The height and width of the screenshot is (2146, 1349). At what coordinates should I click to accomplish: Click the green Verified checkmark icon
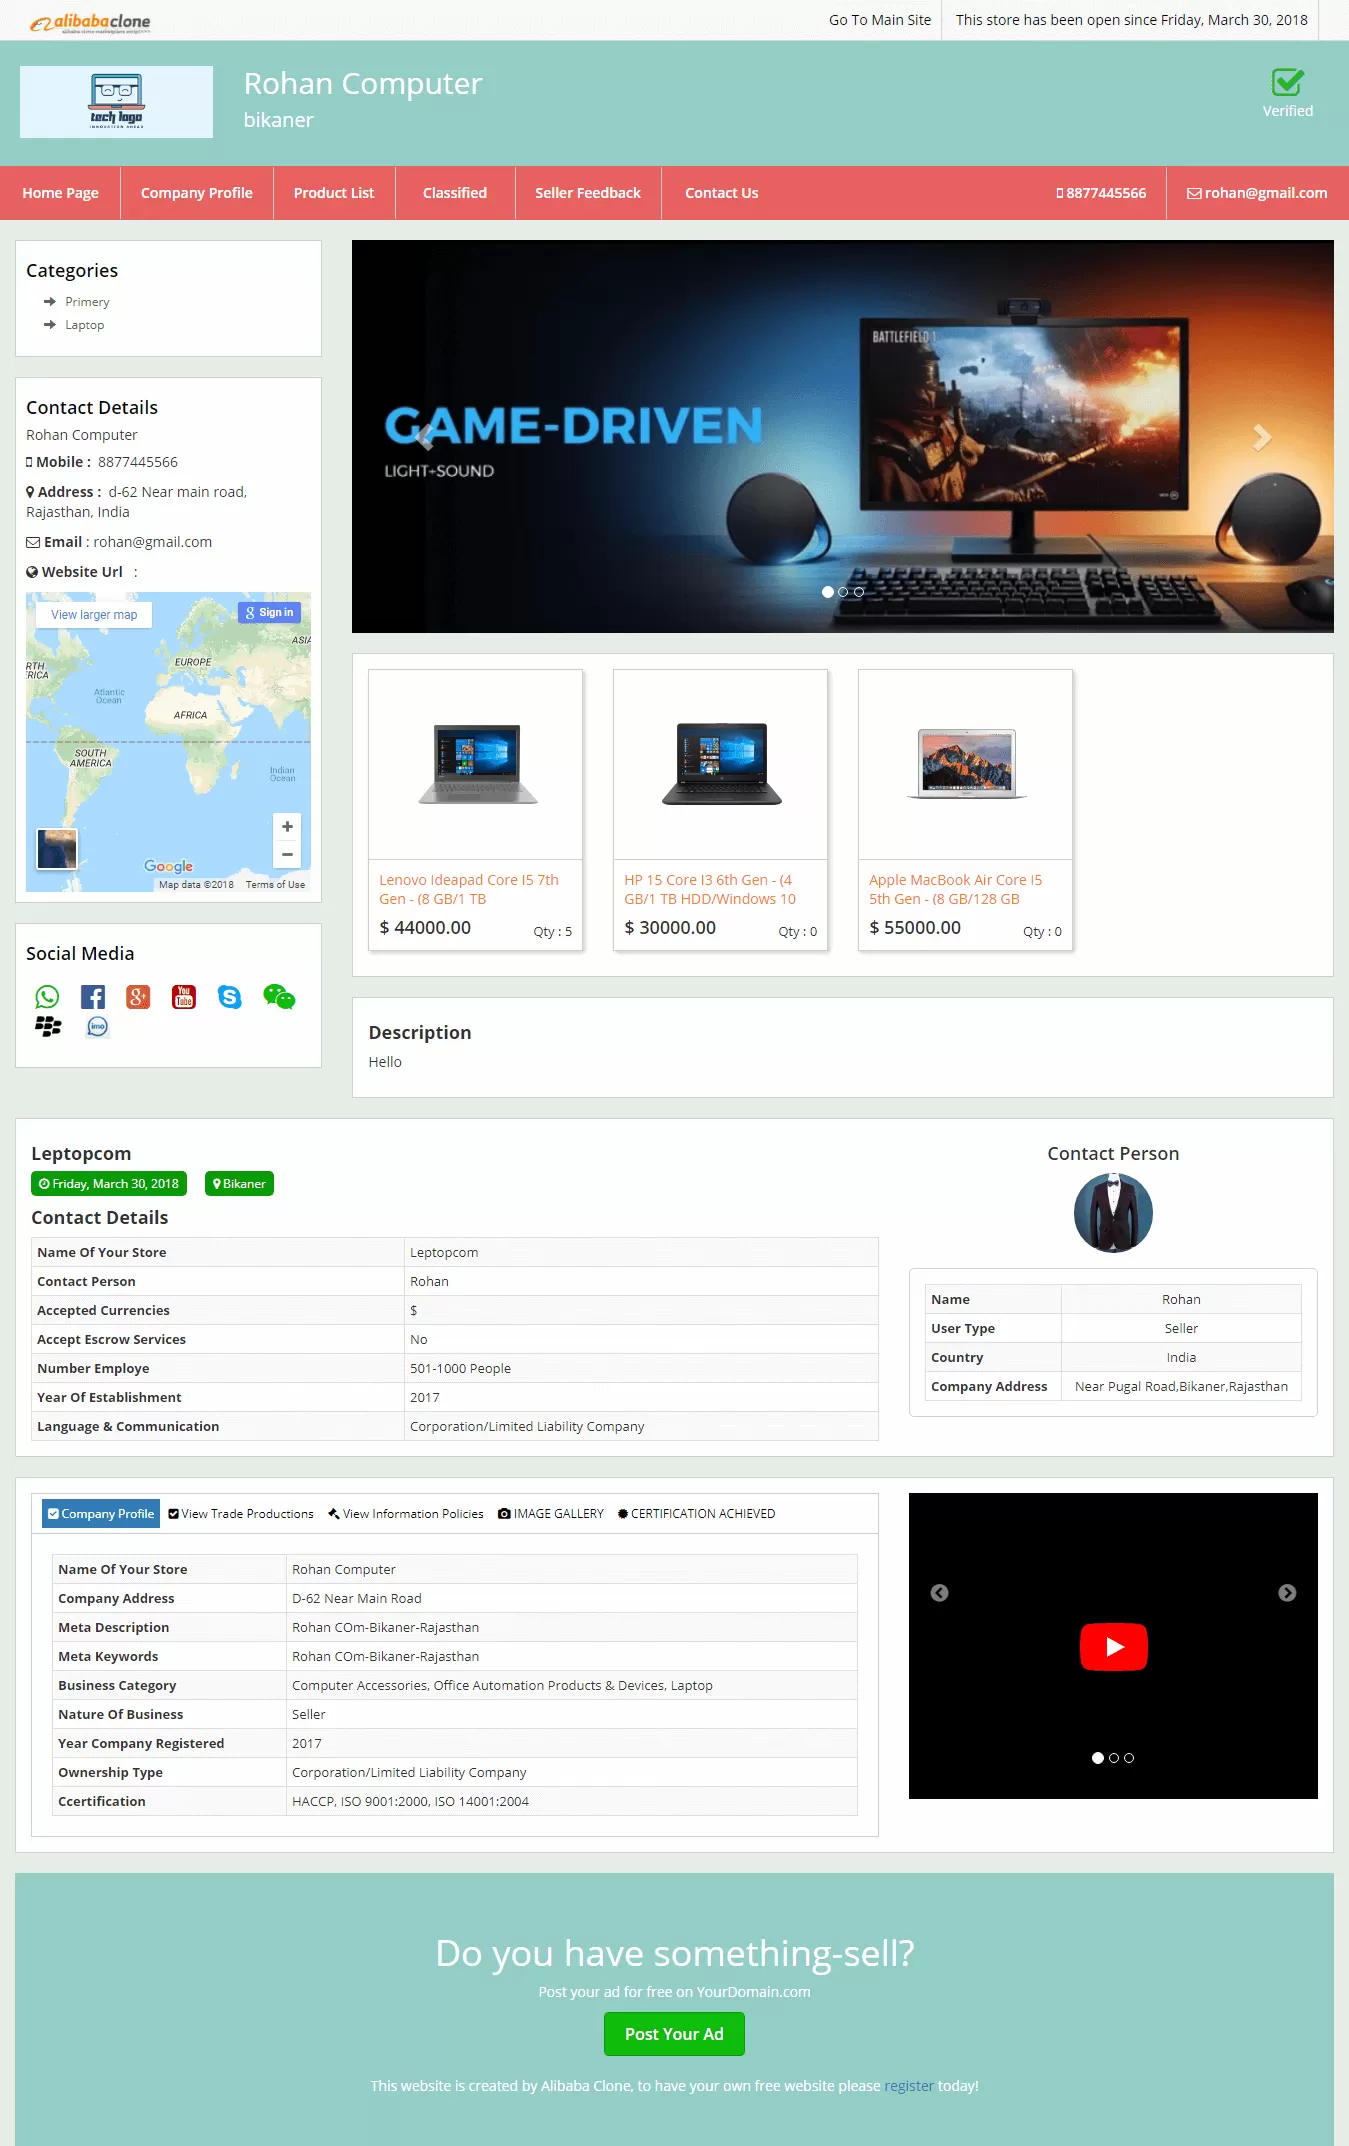click(1287, 82)
